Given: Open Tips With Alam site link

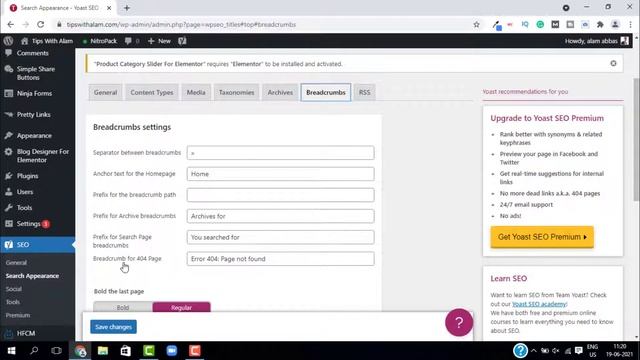Looking at the screenshot, I should tap(47, 41).
